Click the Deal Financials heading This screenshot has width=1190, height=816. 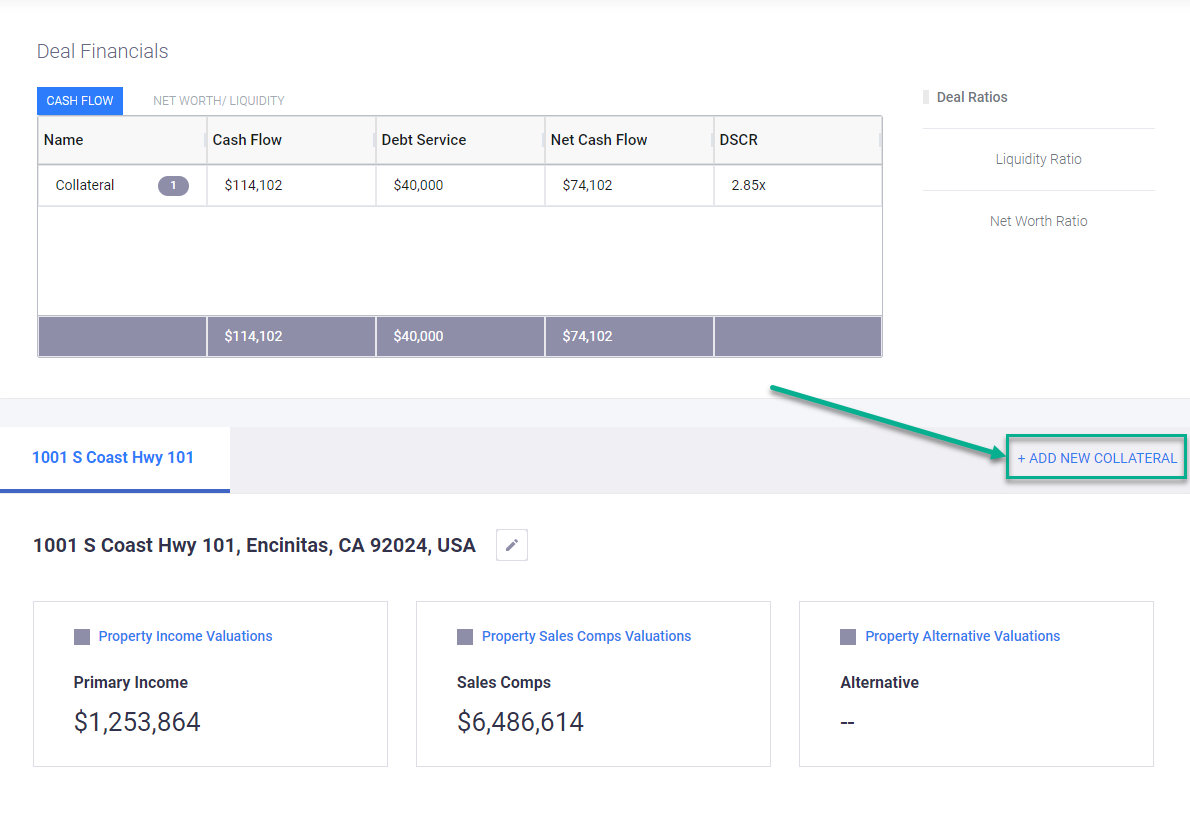pyautogui.click(x=102, y=51)
